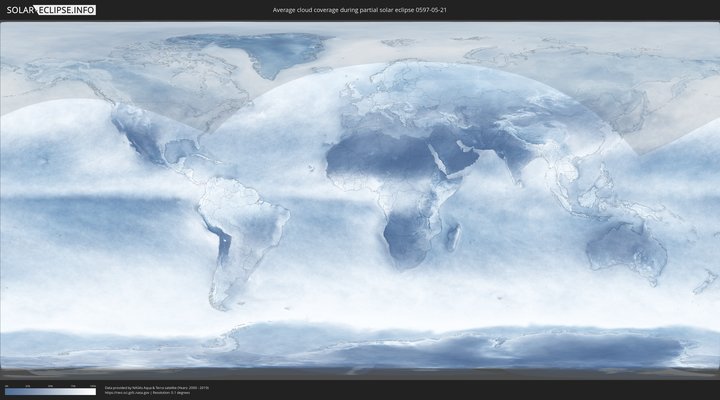720x400 pixels.
Task: Click the 100% label on the legend
Action: point(93,386)
